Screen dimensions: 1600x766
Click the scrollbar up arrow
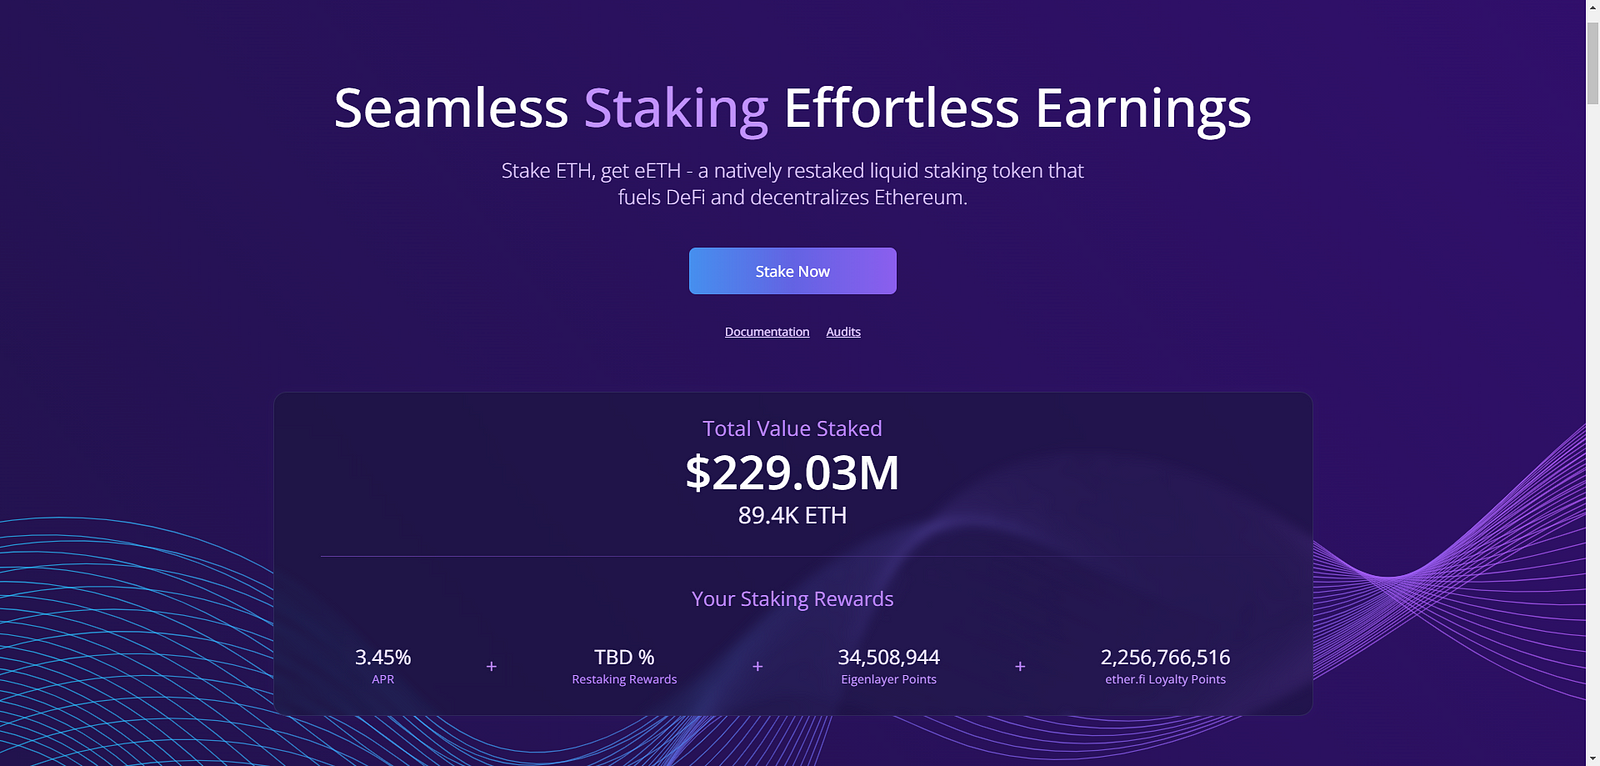(x=1592, y=8)
